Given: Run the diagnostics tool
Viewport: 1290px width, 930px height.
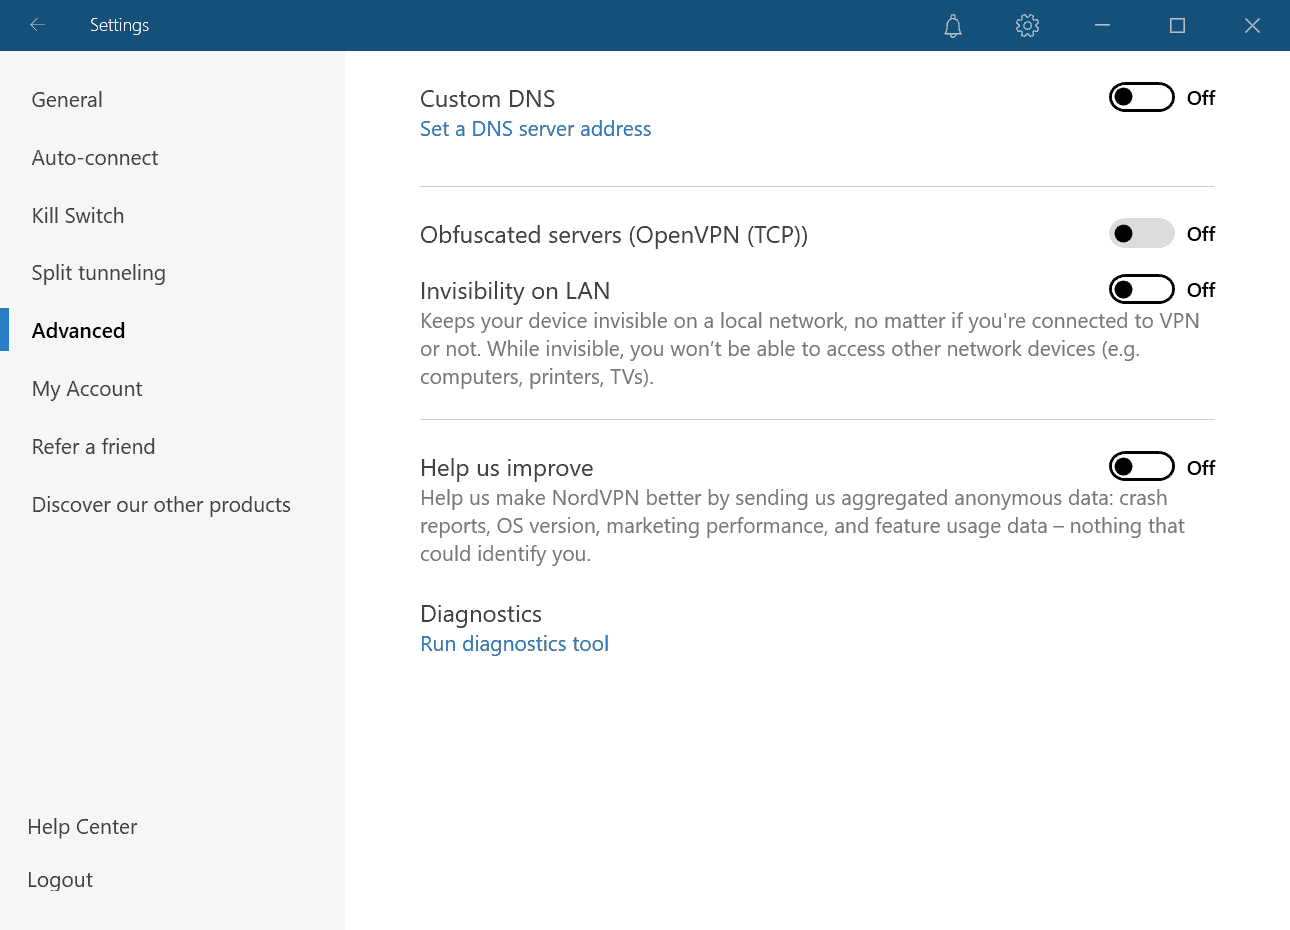Looking at the screenshot, I should point(514,643).
